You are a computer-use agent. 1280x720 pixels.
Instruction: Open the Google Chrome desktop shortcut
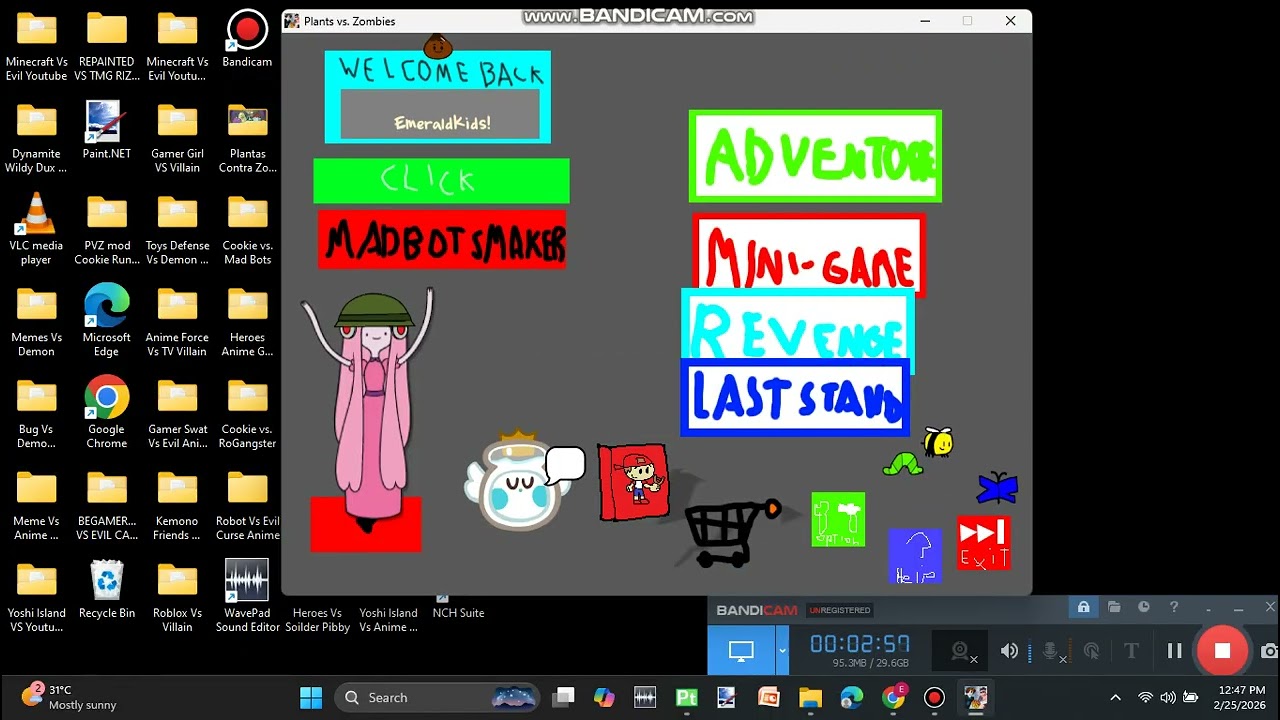point(106,414)
